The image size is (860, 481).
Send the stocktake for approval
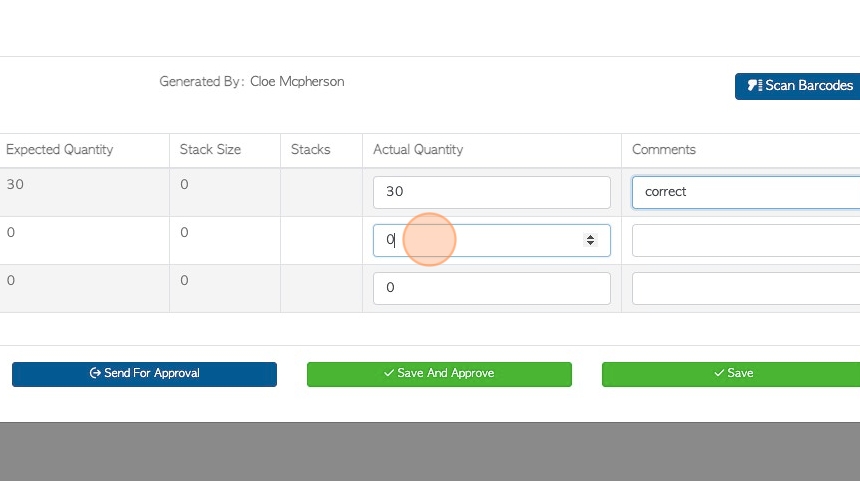(144, 374)
